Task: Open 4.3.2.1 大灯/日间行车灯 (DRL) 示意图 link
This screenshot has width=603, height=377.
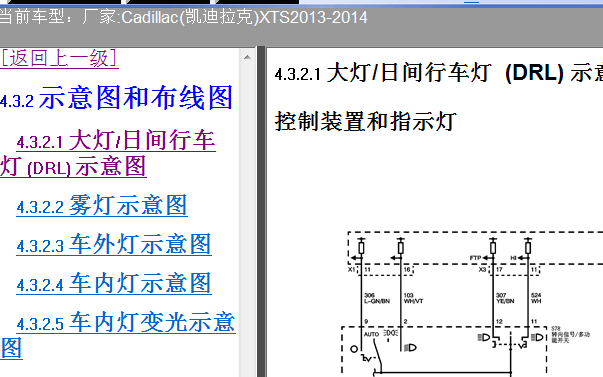Action: coord(108,153)
